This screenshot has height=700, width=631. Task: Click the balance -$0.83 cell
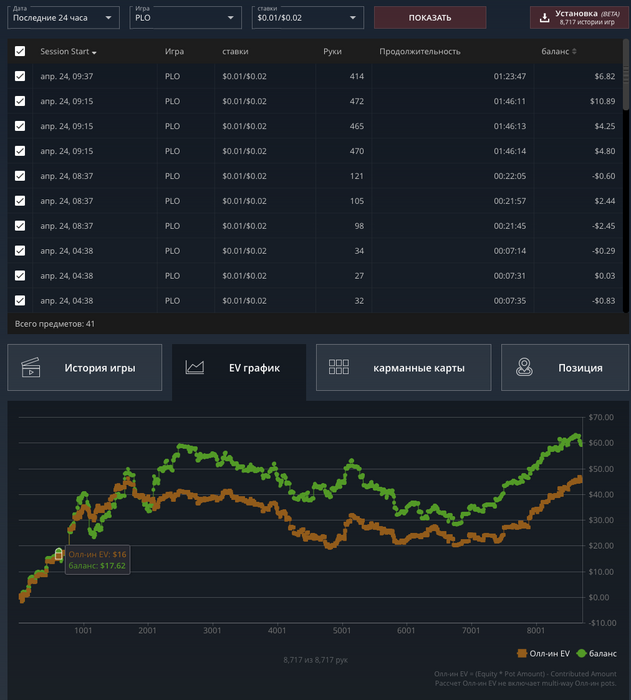[603, 301]
